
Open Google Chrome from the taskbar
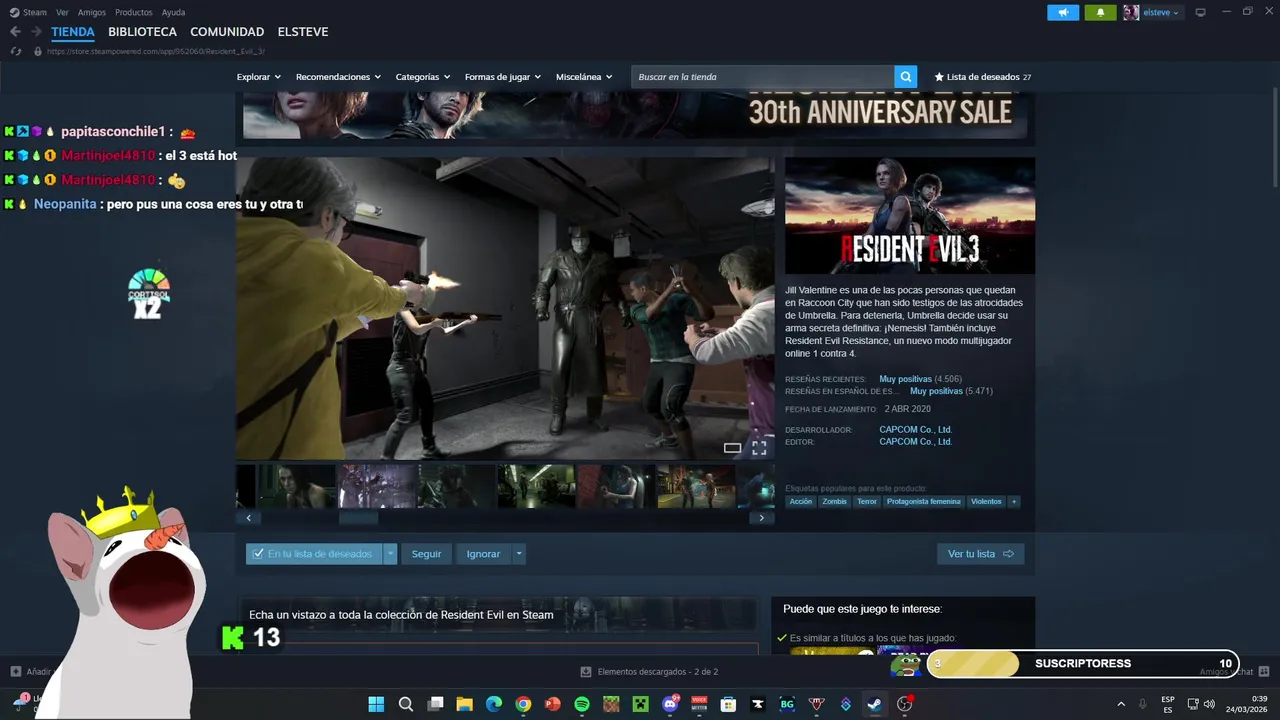point(523,704)
